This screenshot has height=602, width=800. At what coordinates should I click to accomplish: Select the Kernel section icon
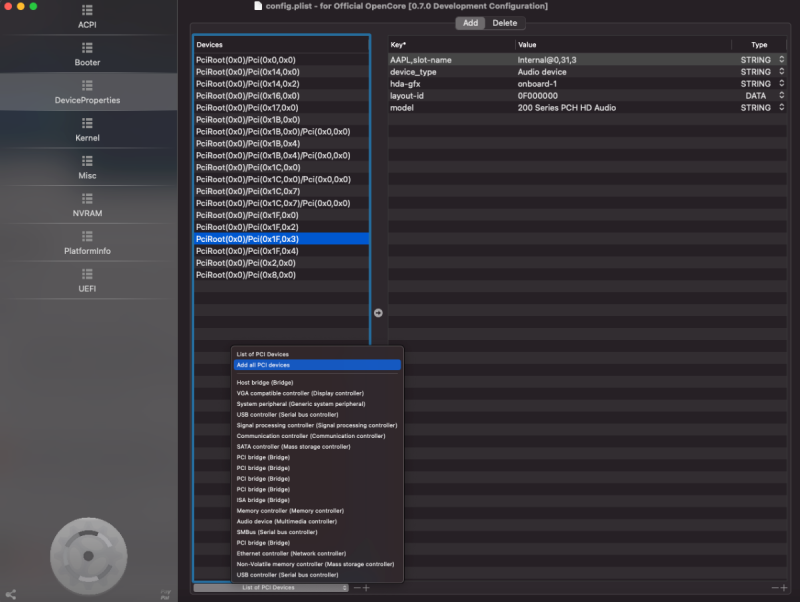[x=88, y=123]
